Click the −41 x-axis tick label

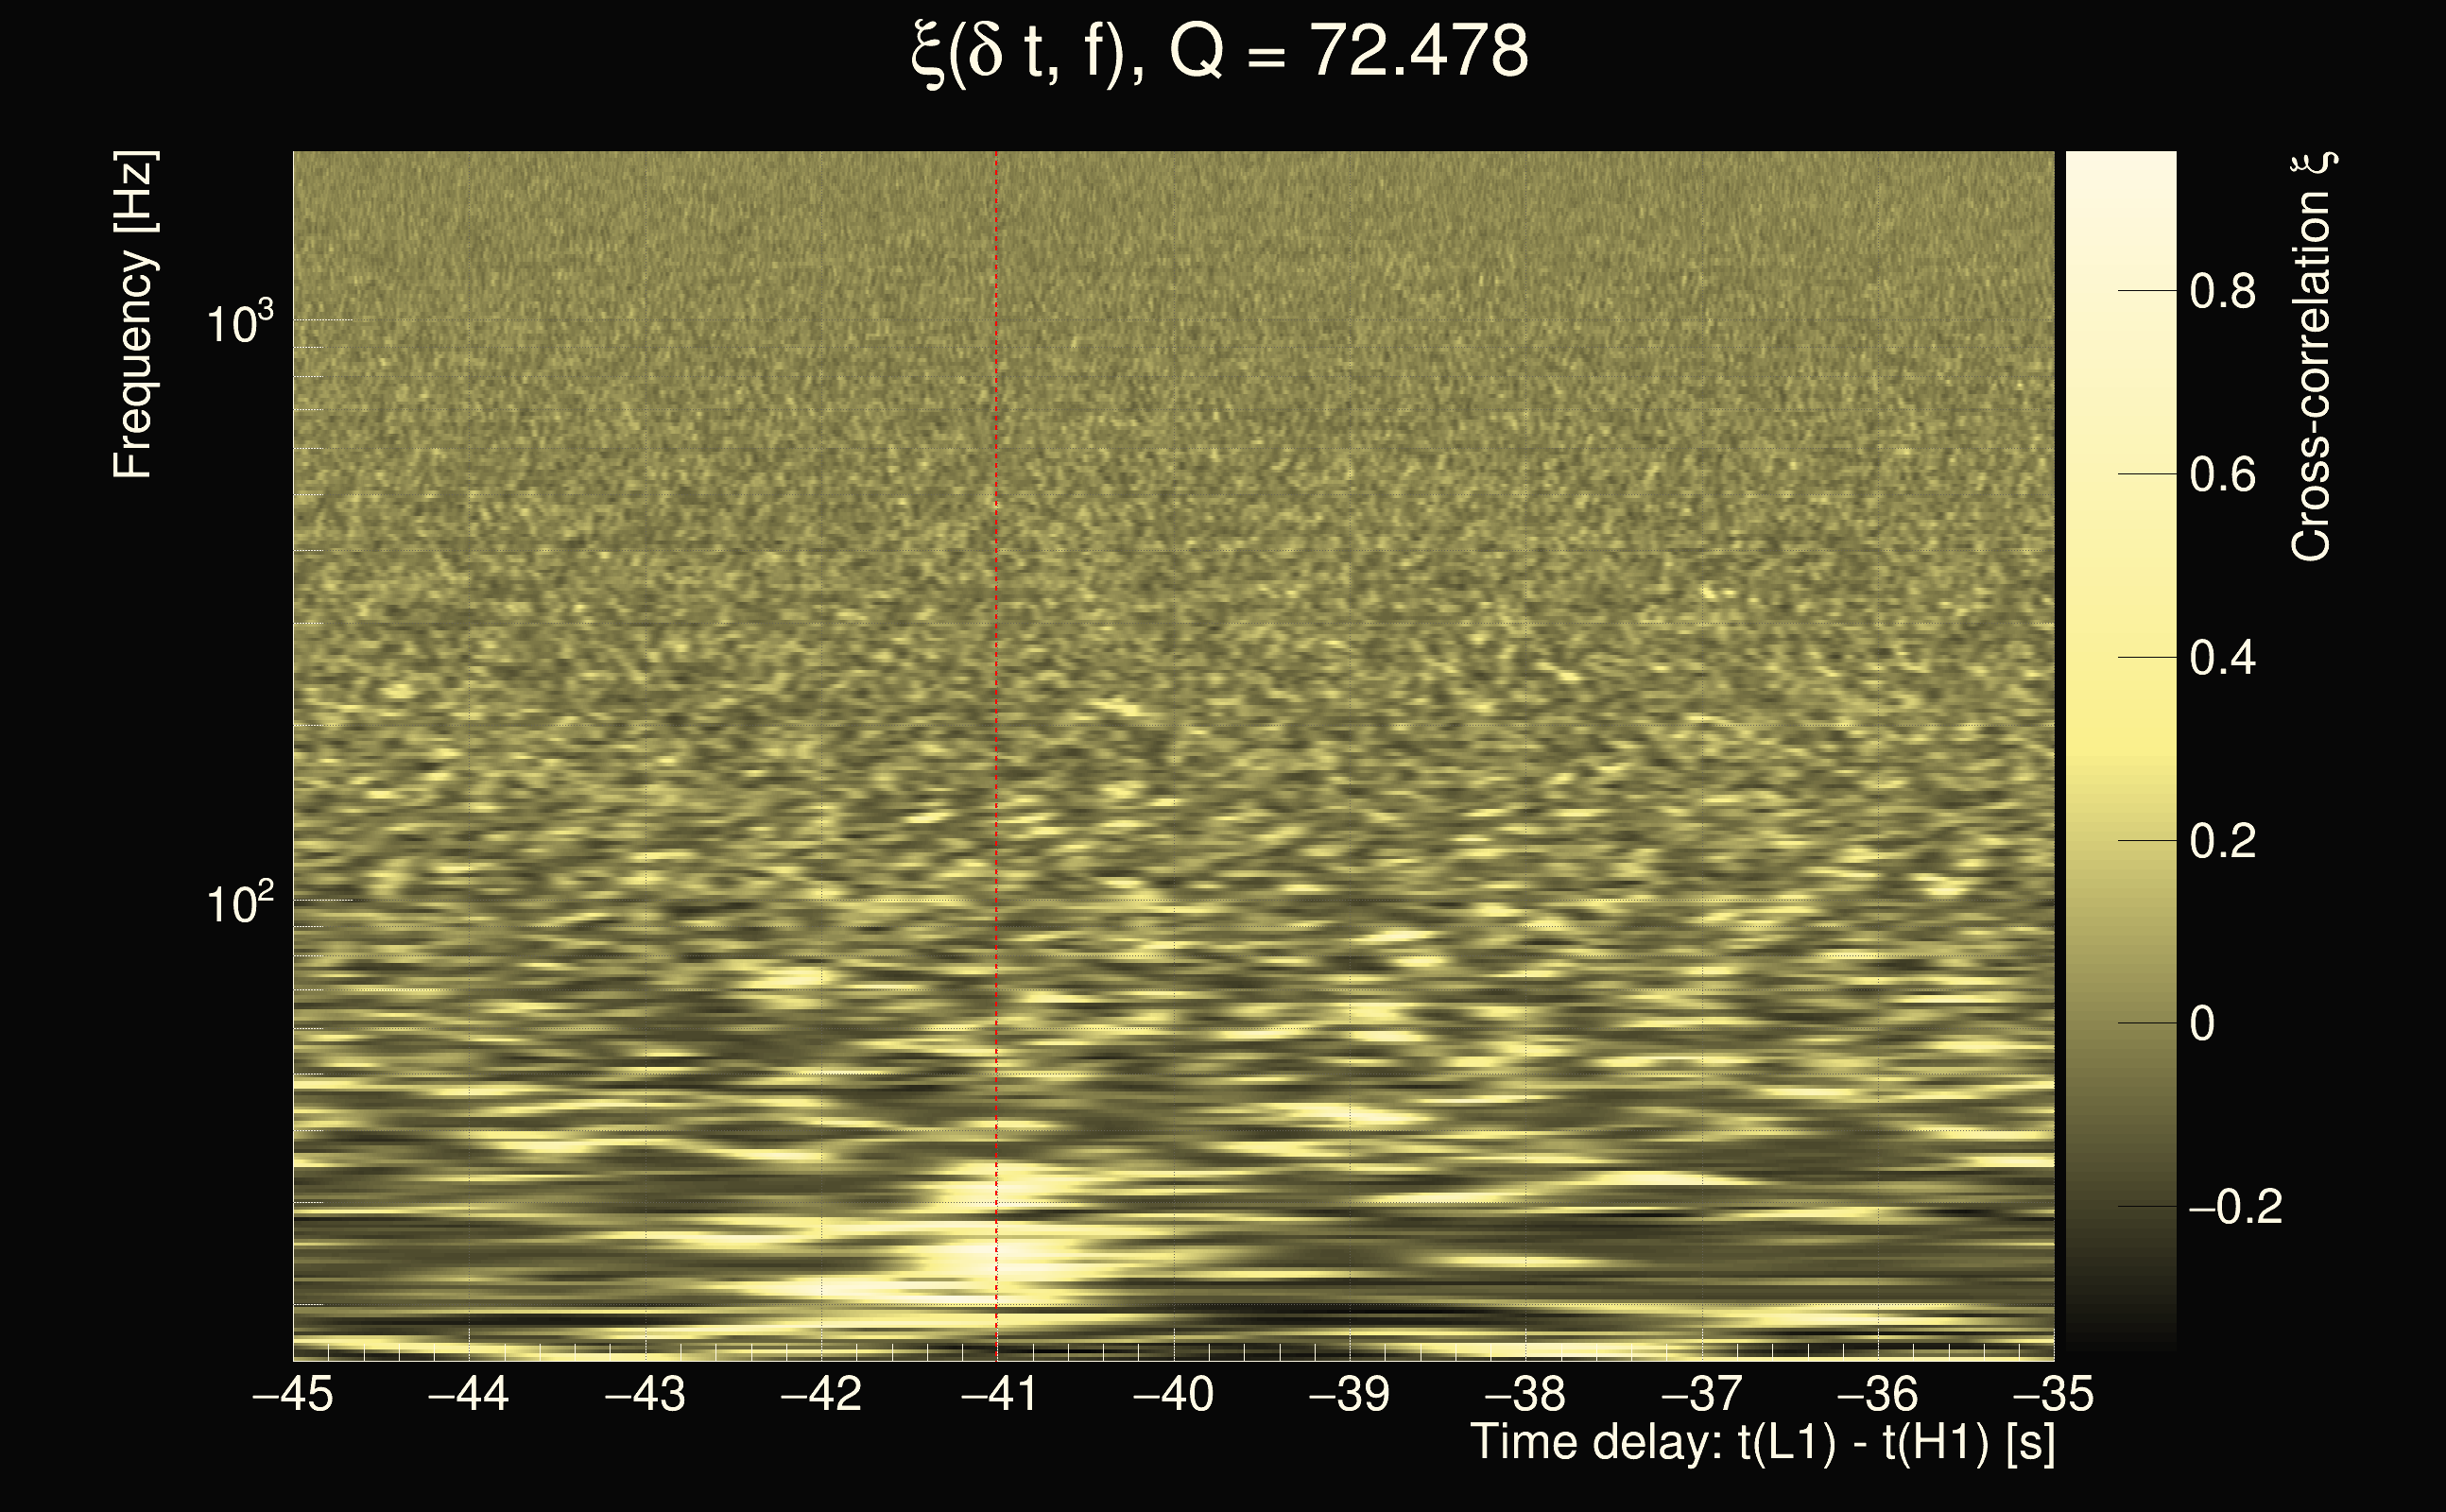(997, 1394)
